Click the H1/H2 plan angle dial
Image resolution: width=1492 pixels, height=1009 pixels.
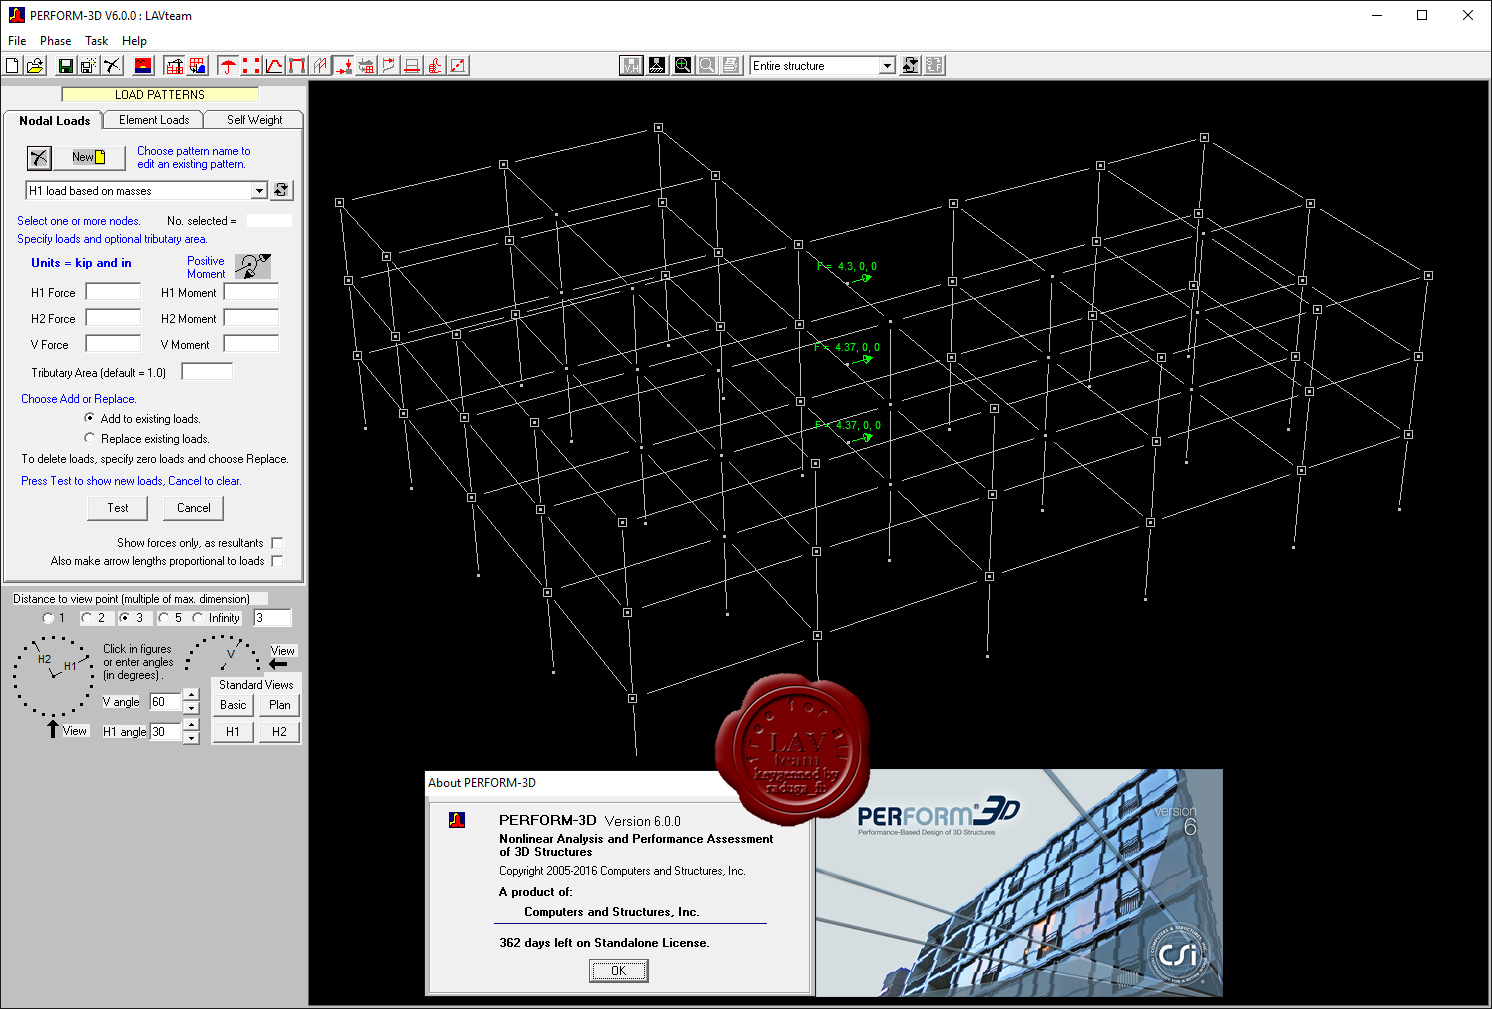pos(52,676)
